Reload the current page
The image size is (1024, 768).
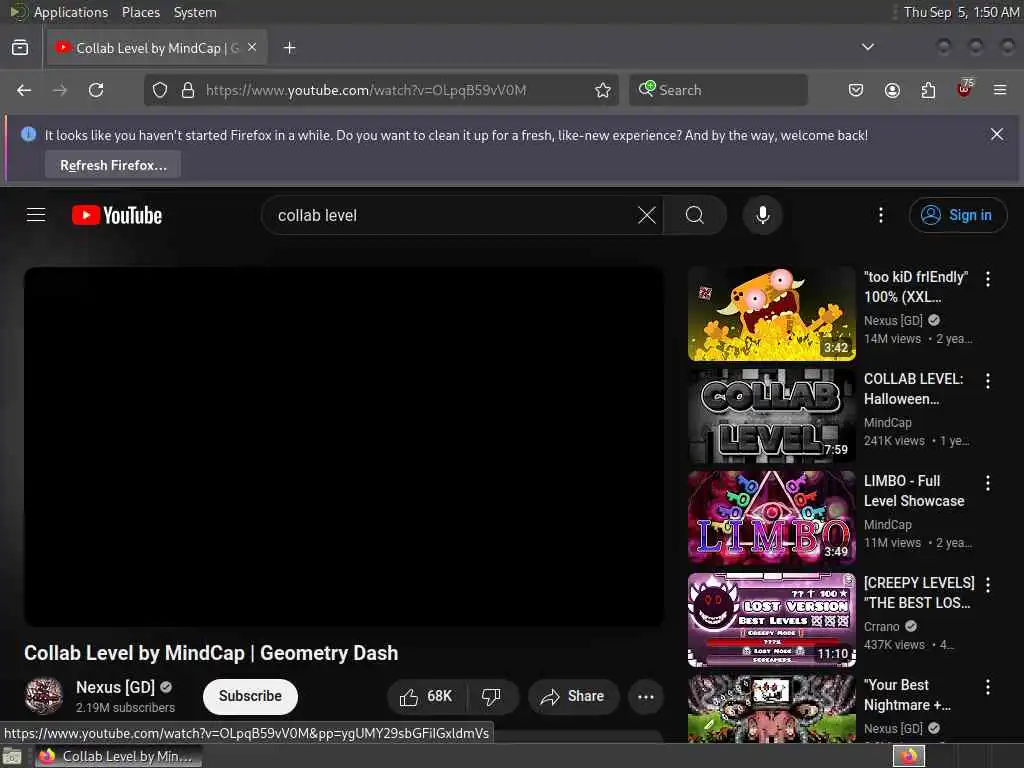click(96, 90)
